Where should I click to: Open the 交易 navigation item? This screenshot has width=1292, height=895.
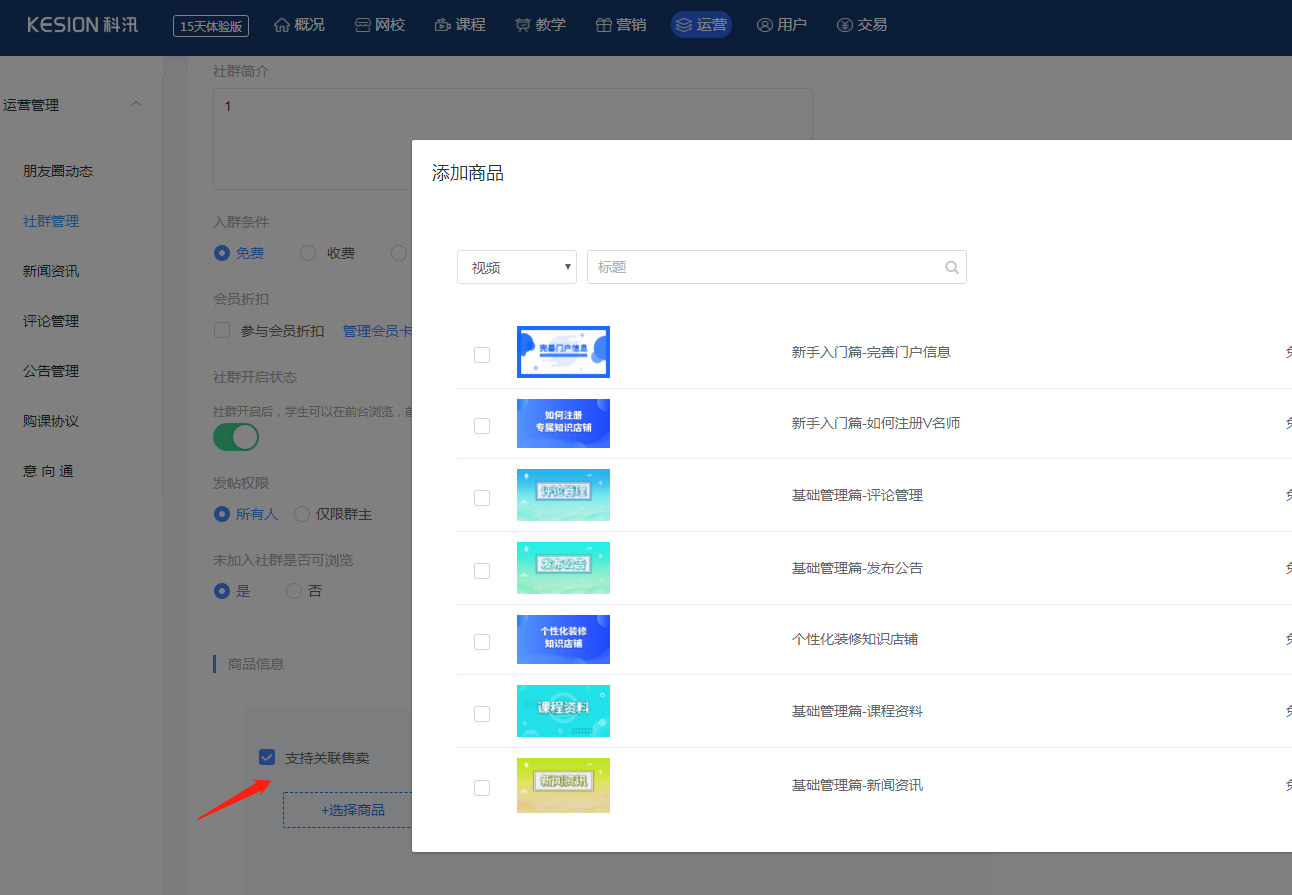861,25
